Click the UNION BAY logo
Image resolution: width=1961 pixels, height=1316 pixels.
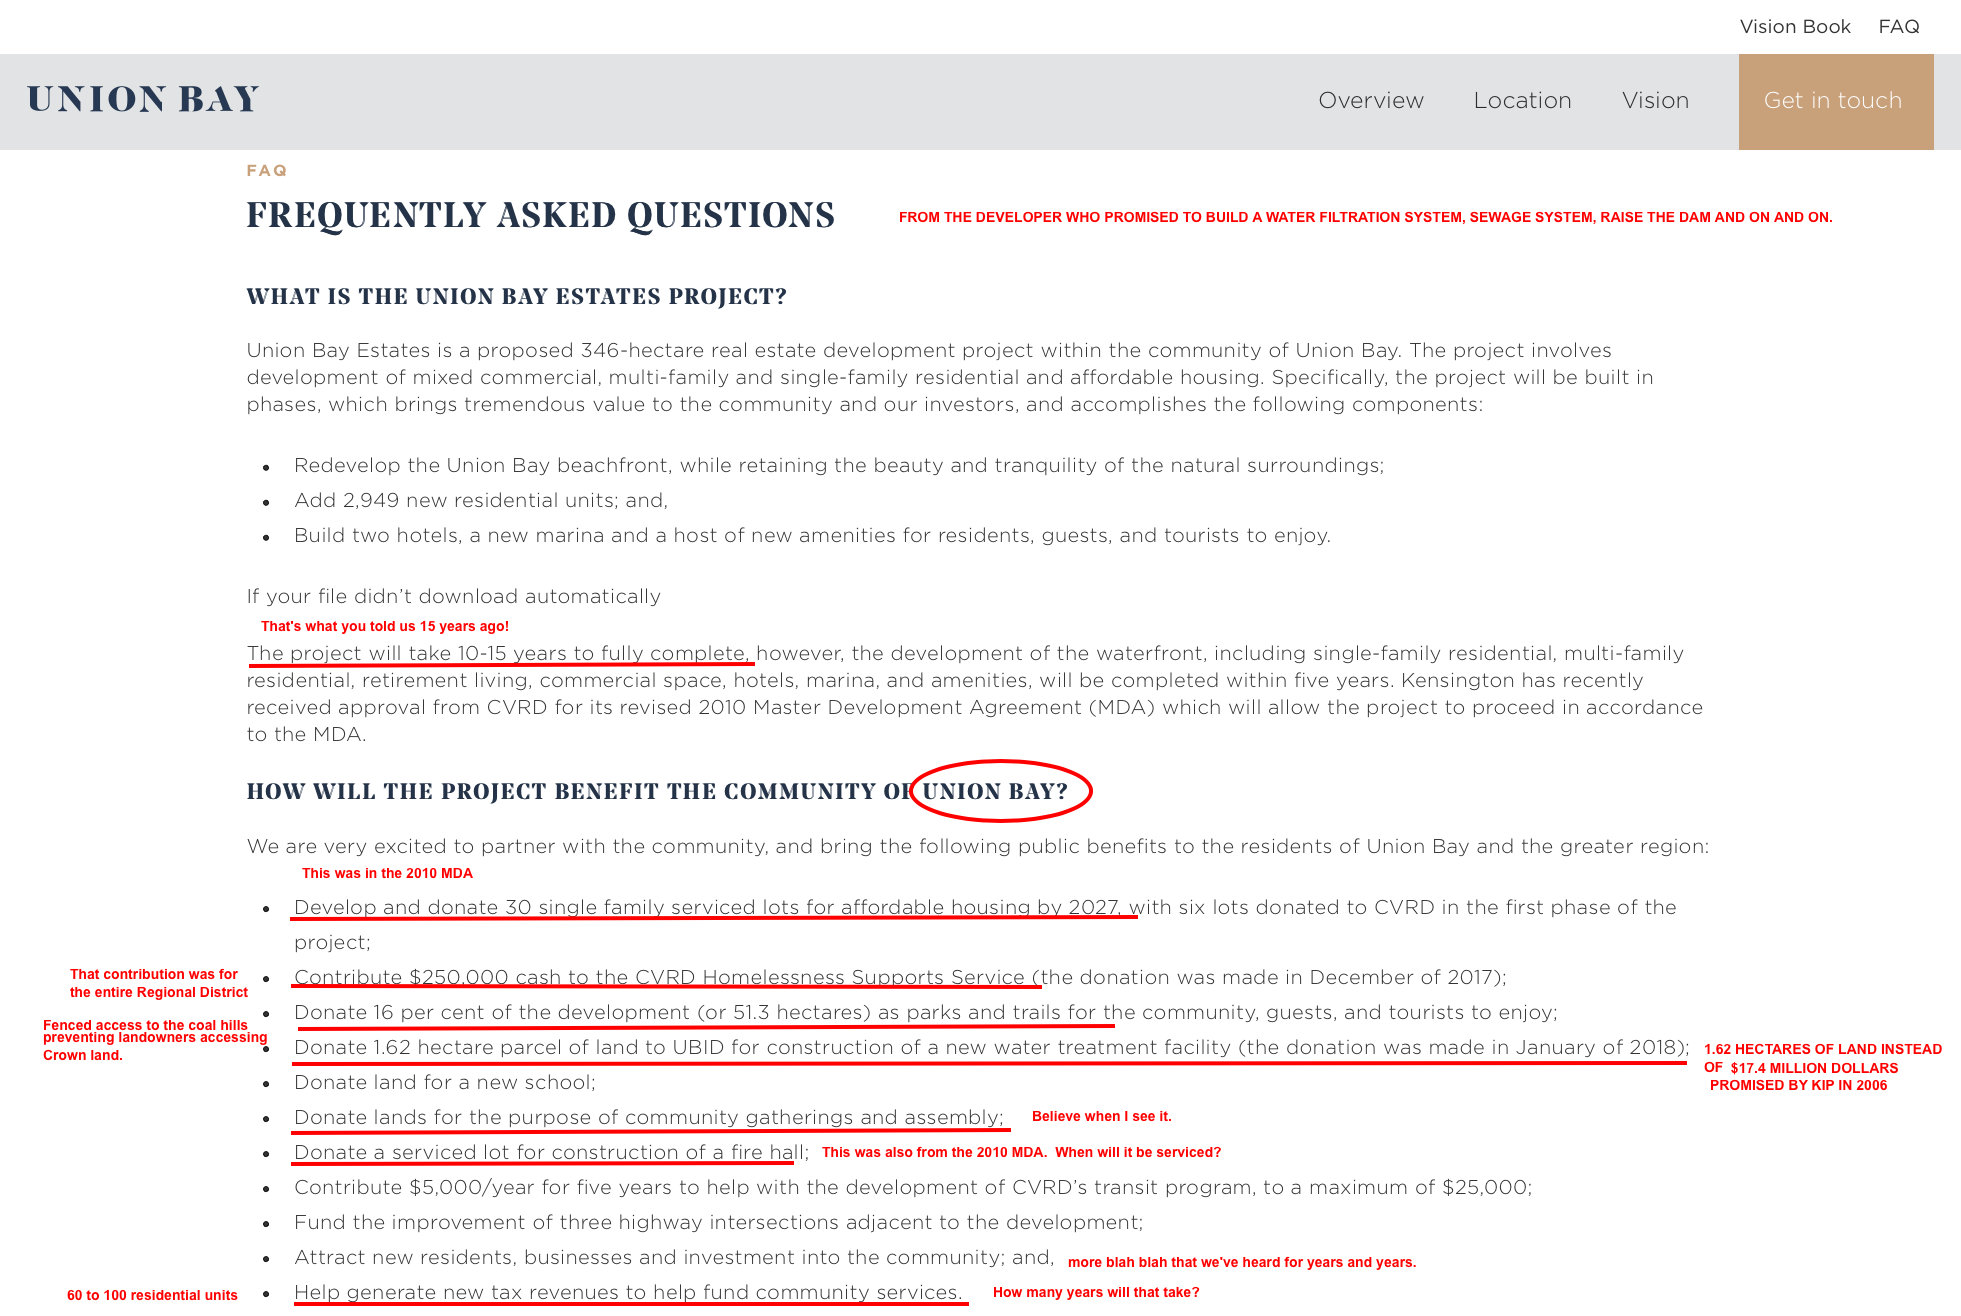tap(143, 100)
